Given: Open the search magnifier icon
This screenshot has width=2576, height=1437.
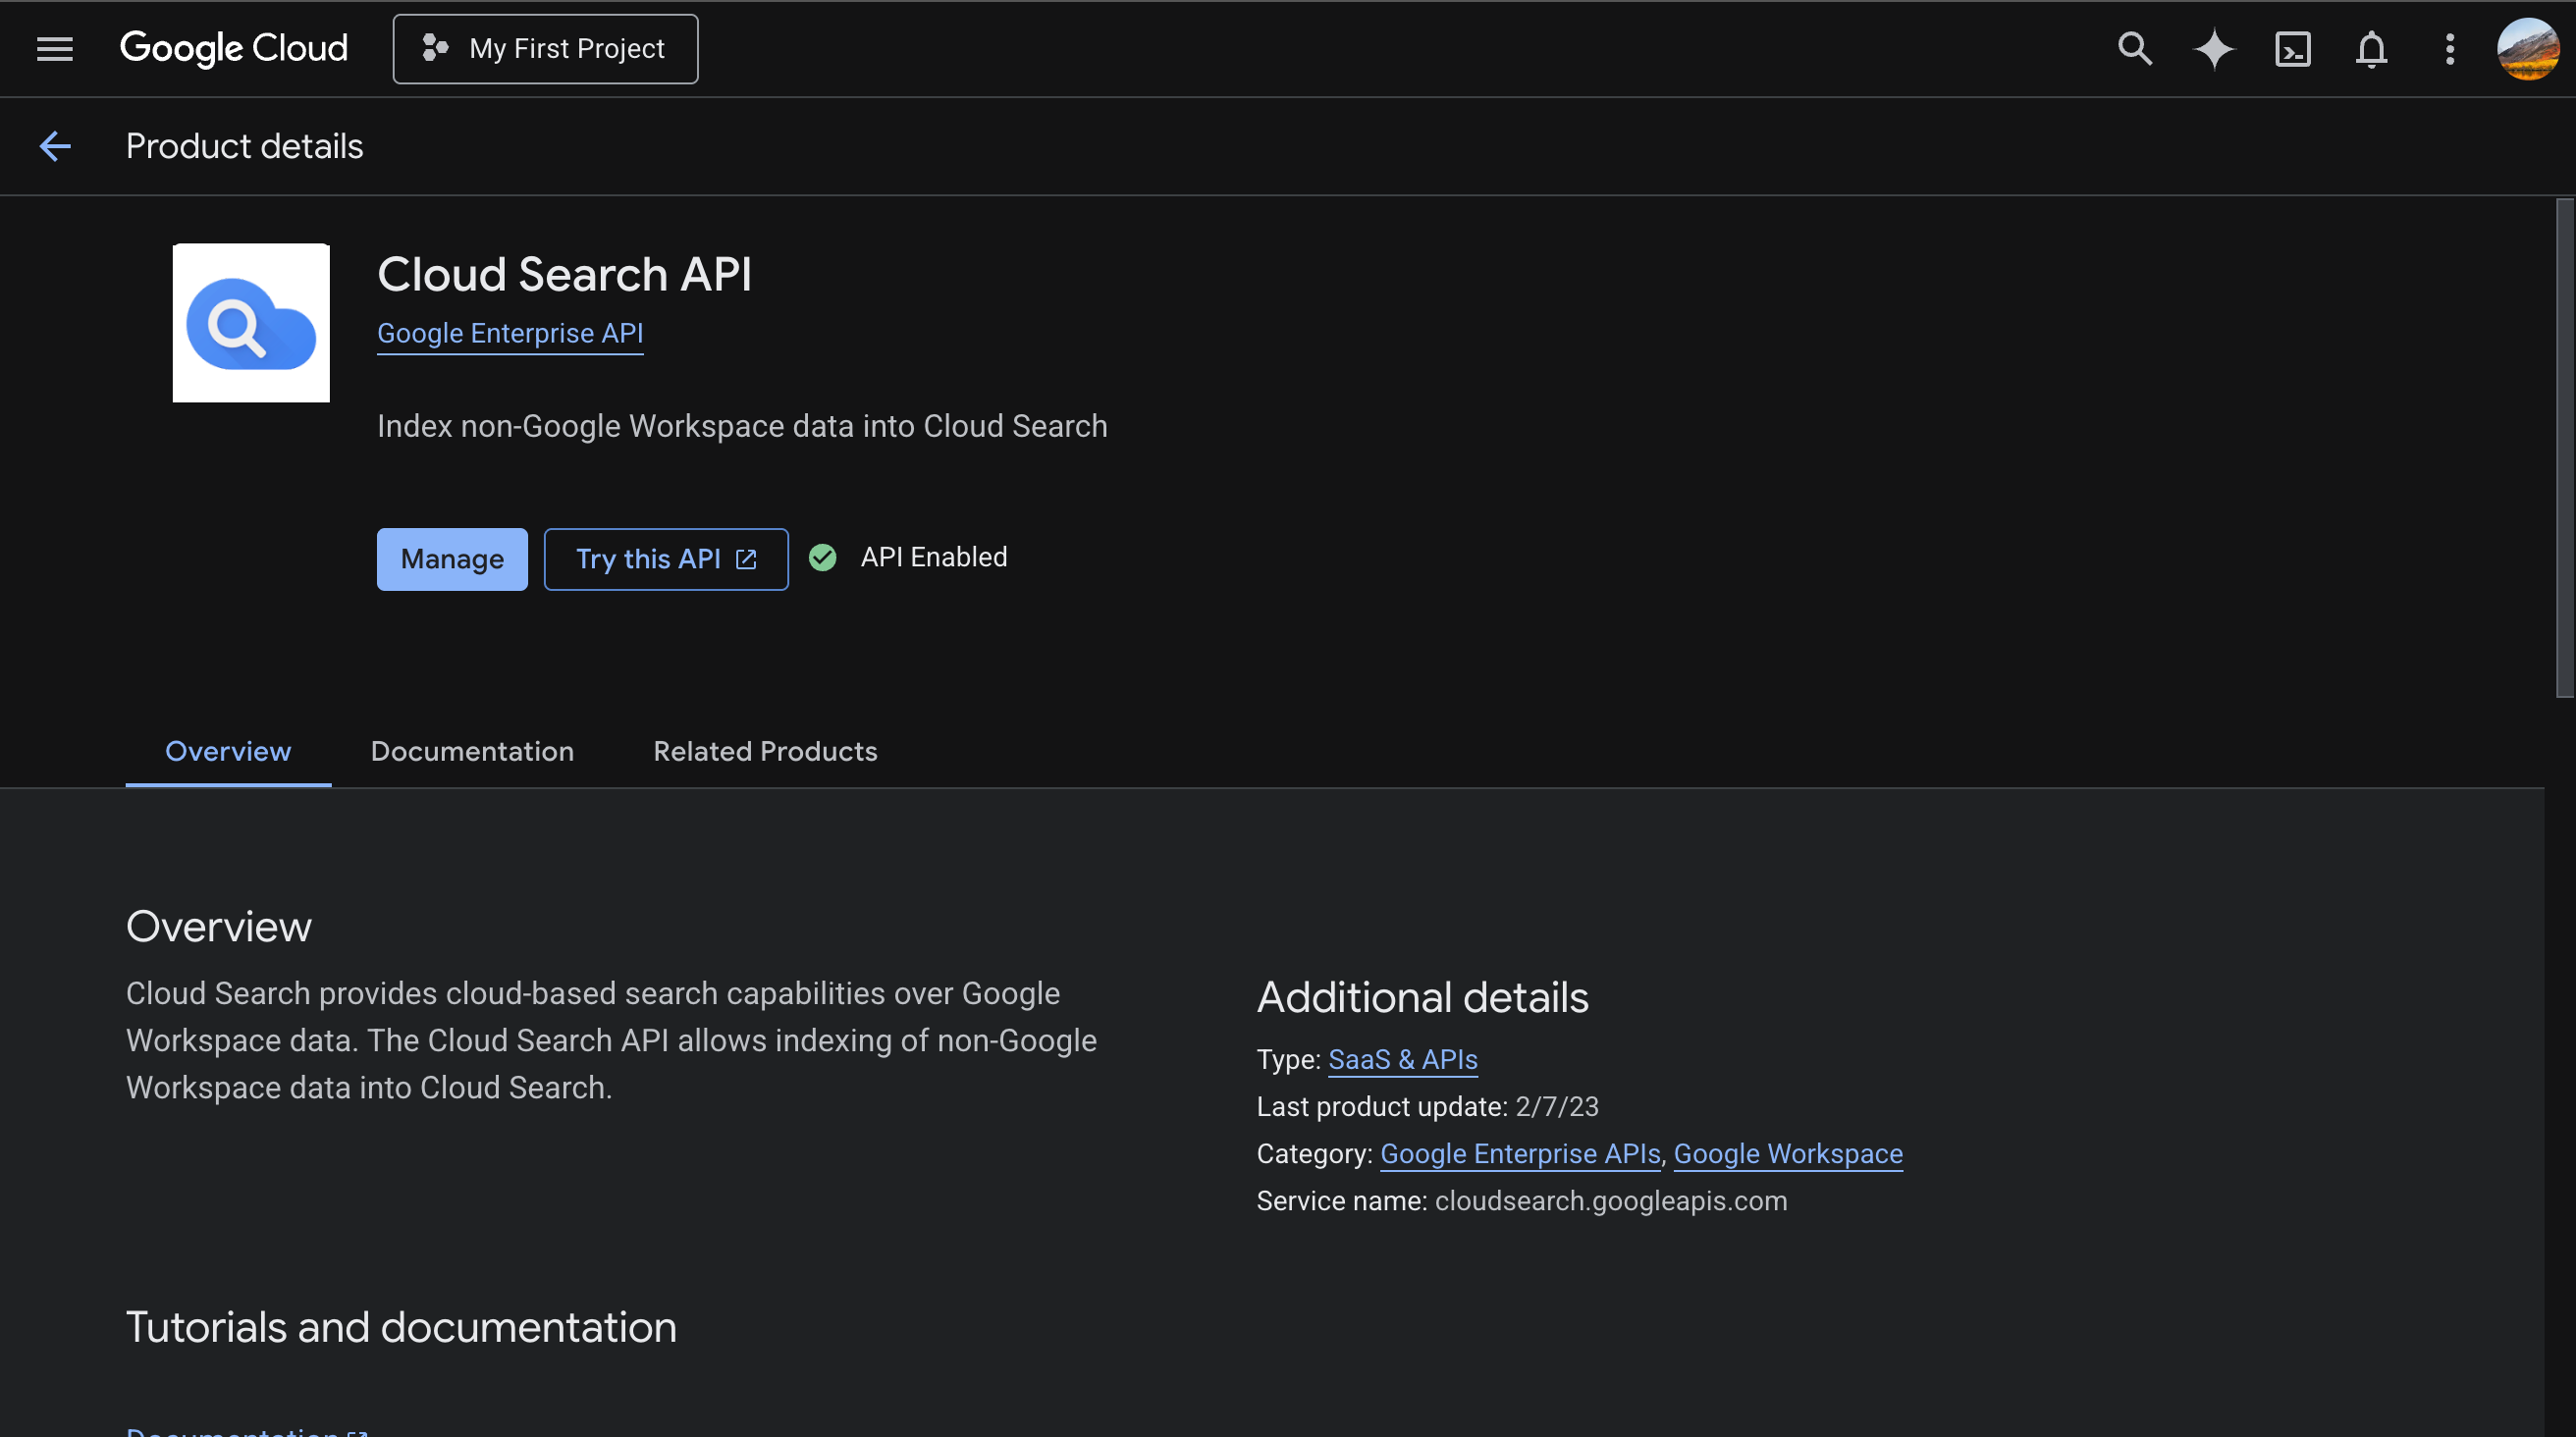Looking at the screenshot, I should point(2134,49).
